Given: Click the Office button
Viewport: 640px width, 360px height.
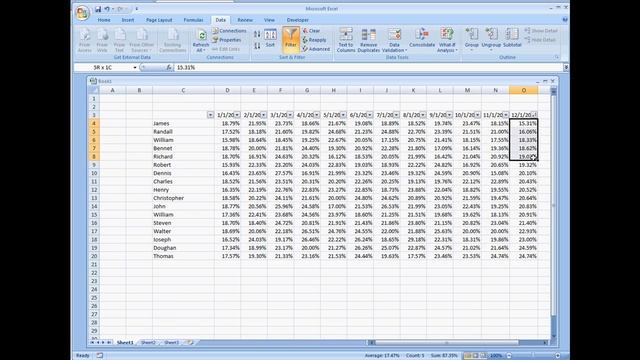Looking at the screenshot, I should click(x=82, y=13).
